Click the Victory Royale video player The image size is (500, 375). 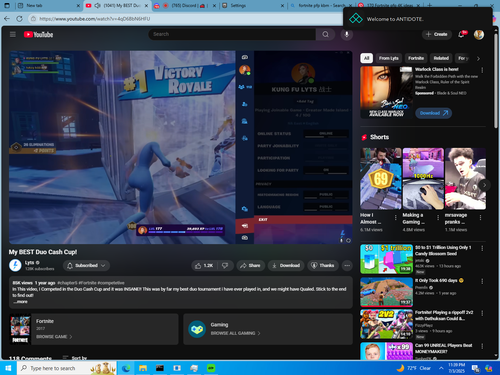tap(180, 147)
